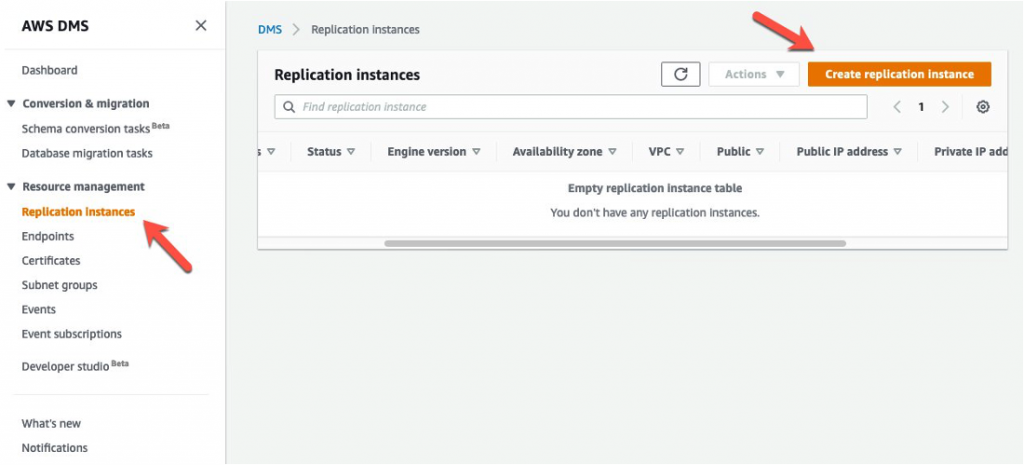This screenshot has height=465, width=1024.
Task: Collapse Conversion & migration section
Action: click(11, 104)
